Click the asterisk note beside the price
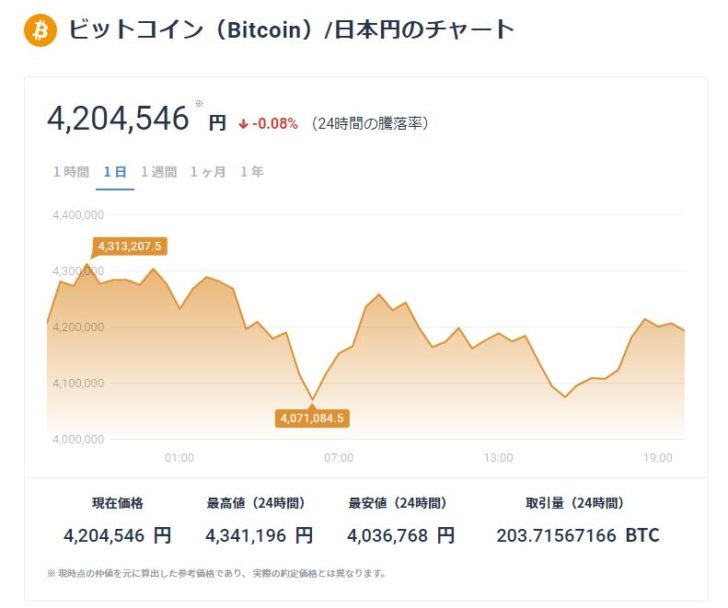The height and width of the screenshot is (608, 728). click(x=199, y=103)
